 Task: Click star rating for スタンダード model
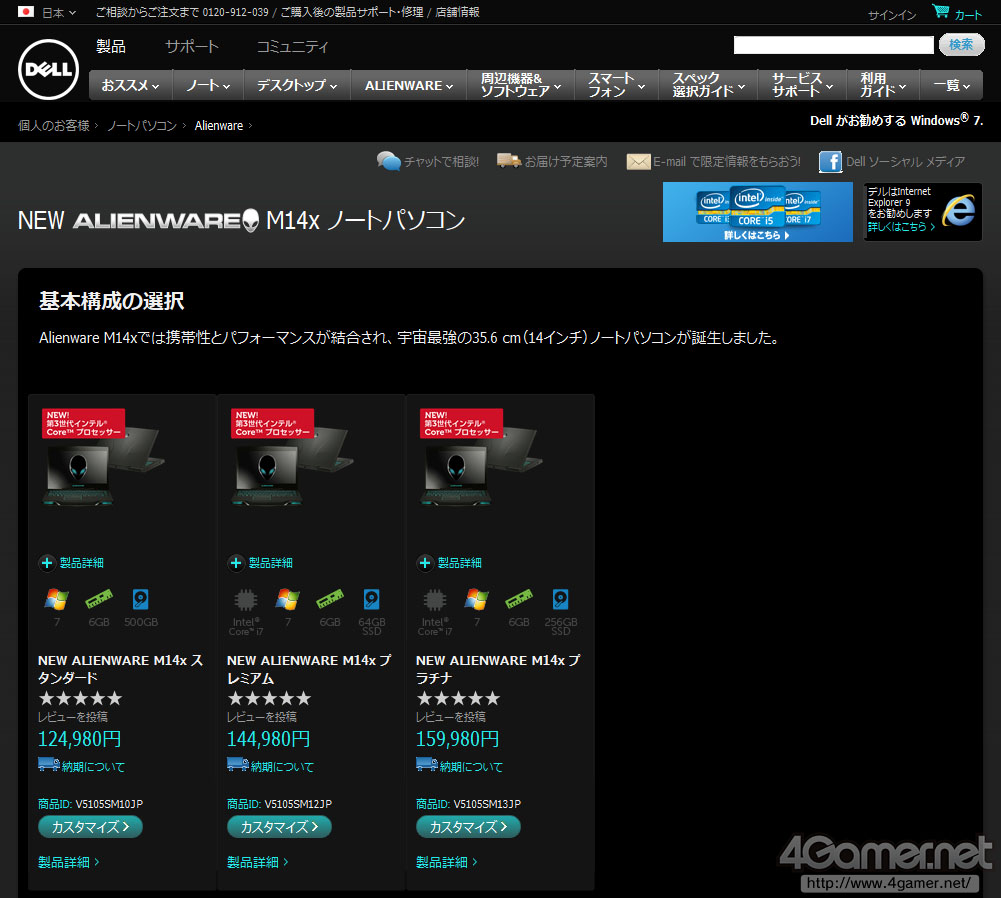[x=80, y=698]
